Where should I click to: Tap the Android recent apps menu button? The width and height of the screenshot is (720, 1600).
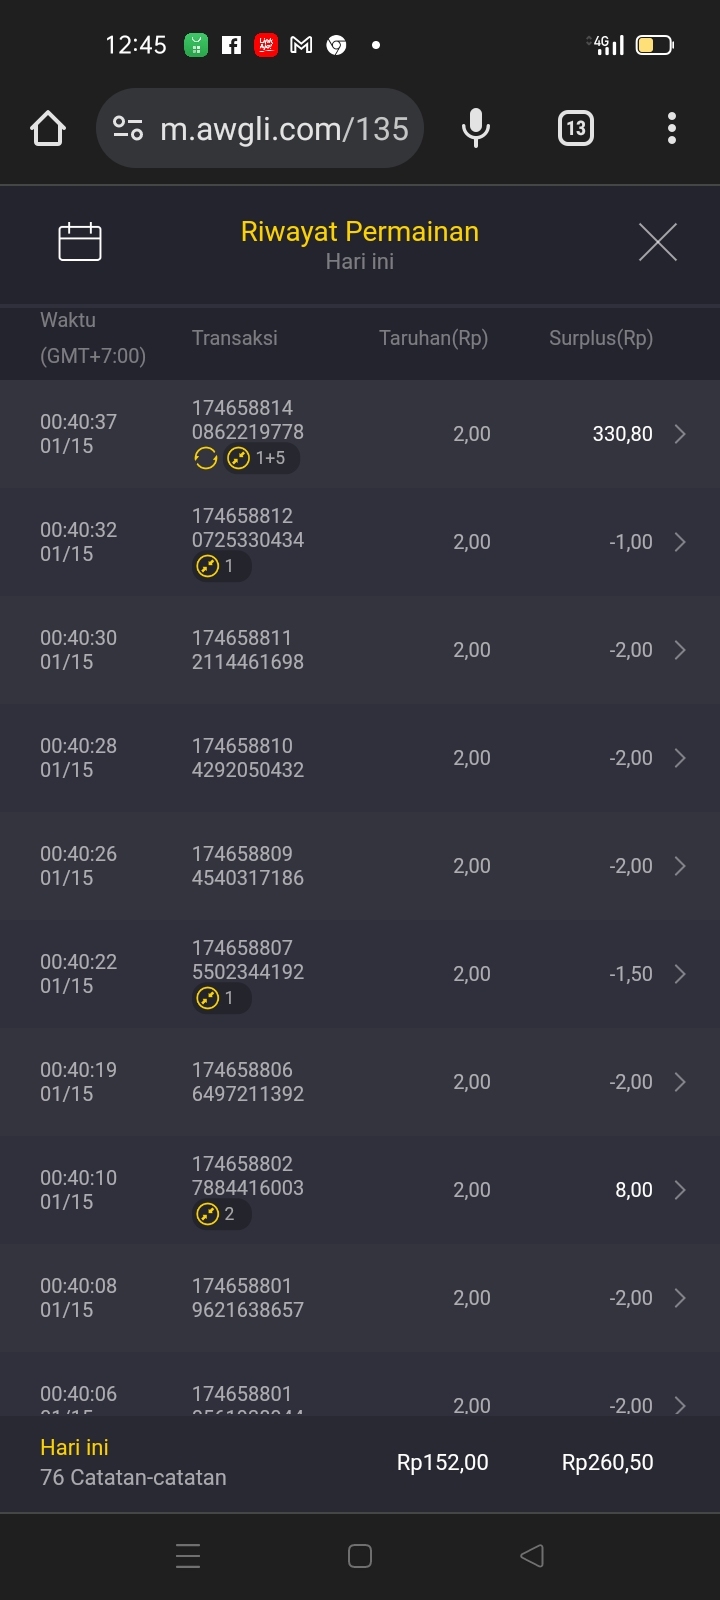point(188,1556)
